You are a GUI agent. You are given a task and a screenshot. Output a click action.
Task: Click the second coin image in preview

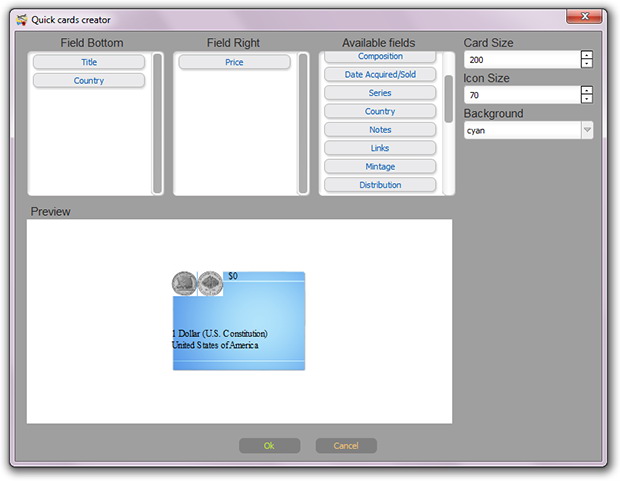coord(210,283)
